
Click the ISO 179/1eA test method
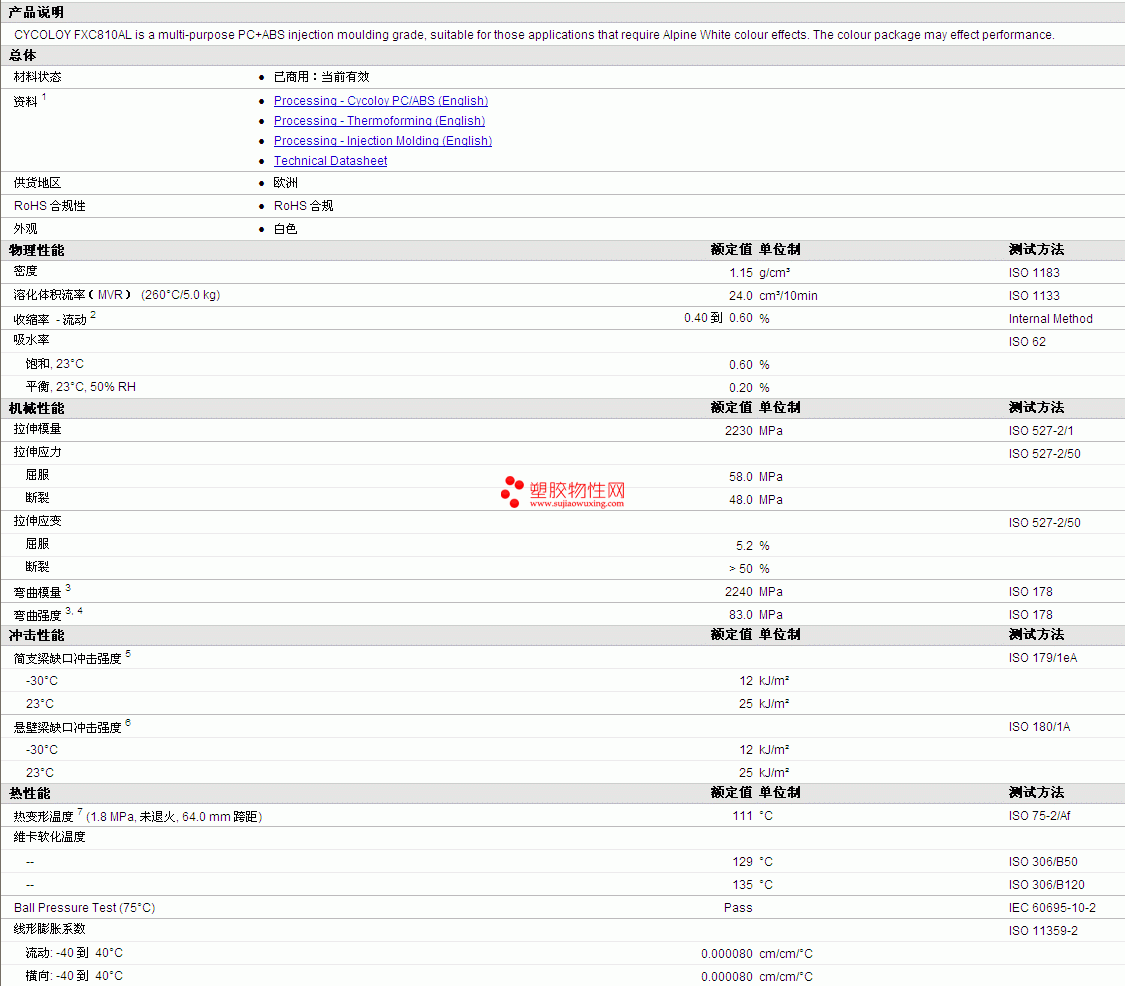click(1042, 657)
